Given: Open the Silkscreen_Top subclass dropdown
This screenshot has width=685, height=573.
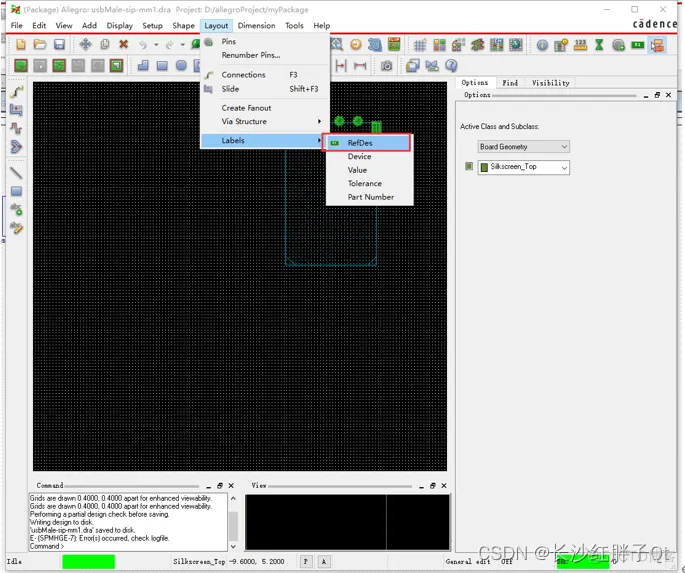Looking at the screenshot, I should coord(523,167).
